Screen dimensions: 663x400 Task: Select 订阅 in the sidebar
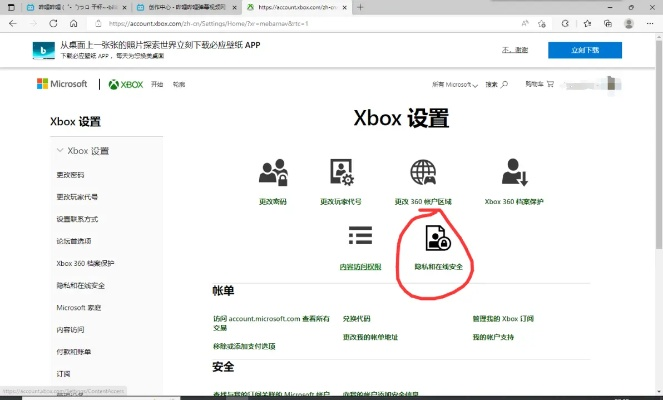coord(63,374)
